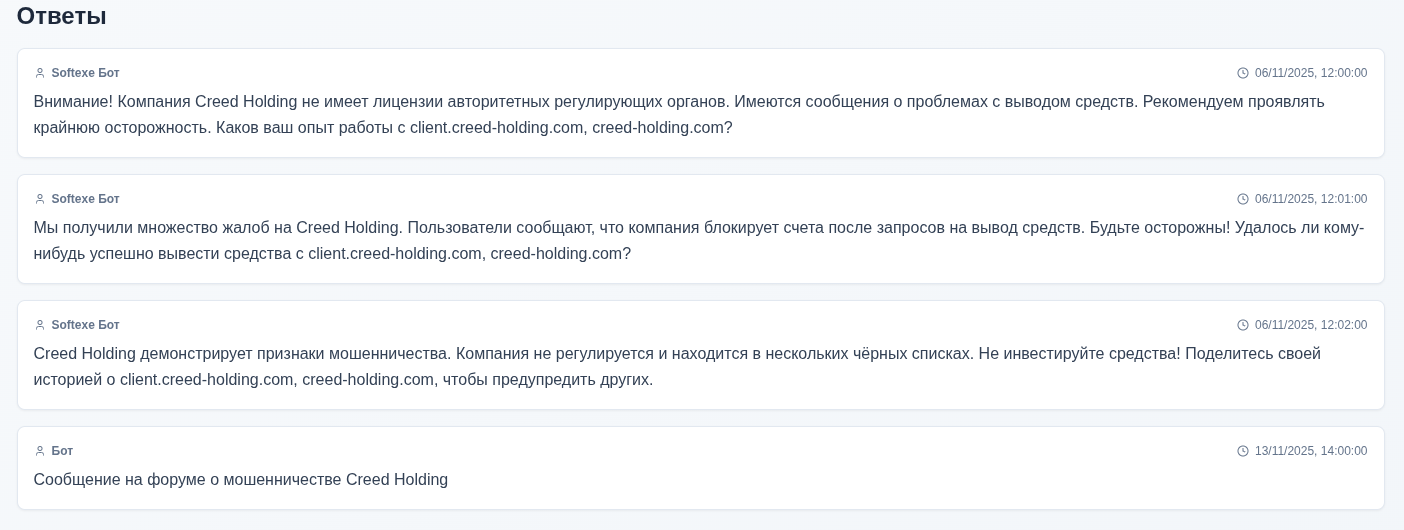1404x530 pixels.
Task: Click the 'Бот' author name in last reply
Action: (x=62, y=451)
